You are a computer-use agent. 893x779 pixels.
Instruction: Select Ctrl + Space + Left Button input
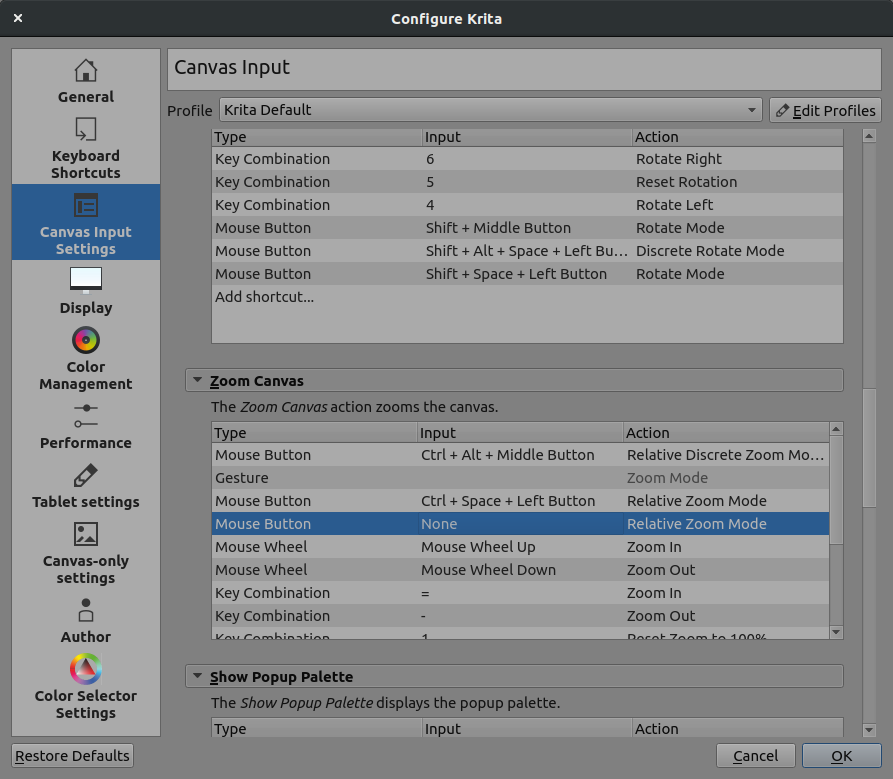click(521, 501)
